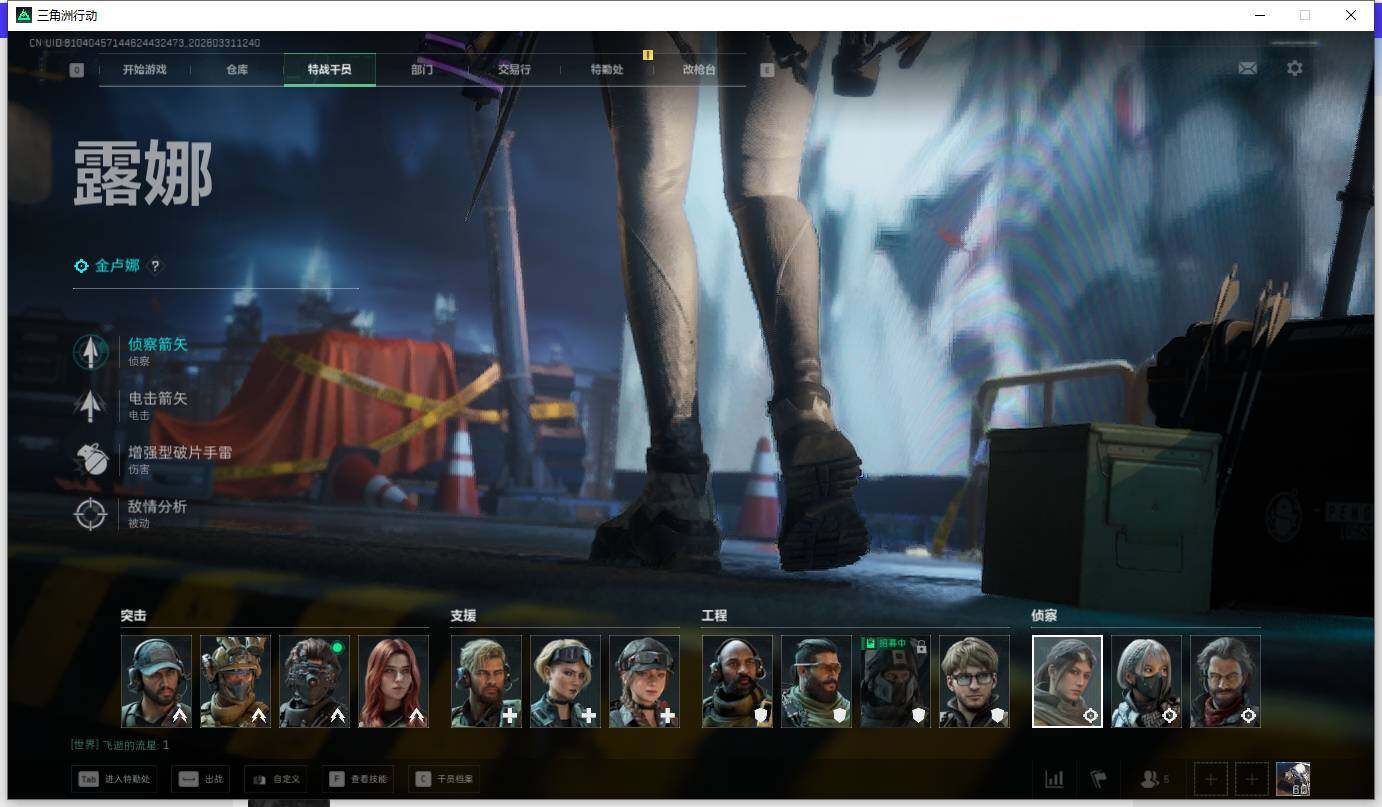Select 工程 operator wearing clear glasses
Viewport: 1382px width, 807px height.
(974, 681)
